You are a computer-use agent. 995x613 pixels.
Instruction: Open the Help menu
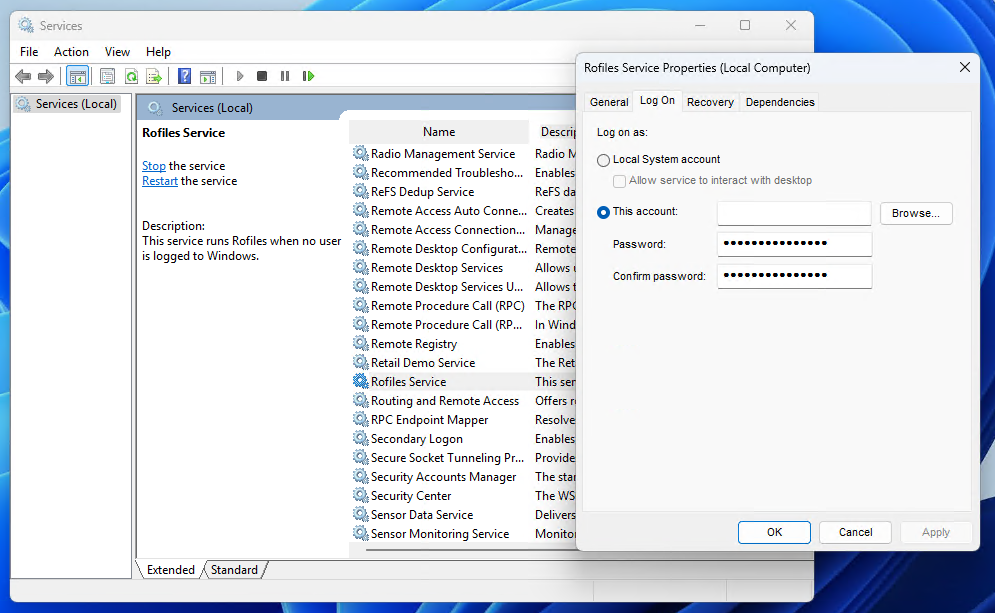(158, 52)
